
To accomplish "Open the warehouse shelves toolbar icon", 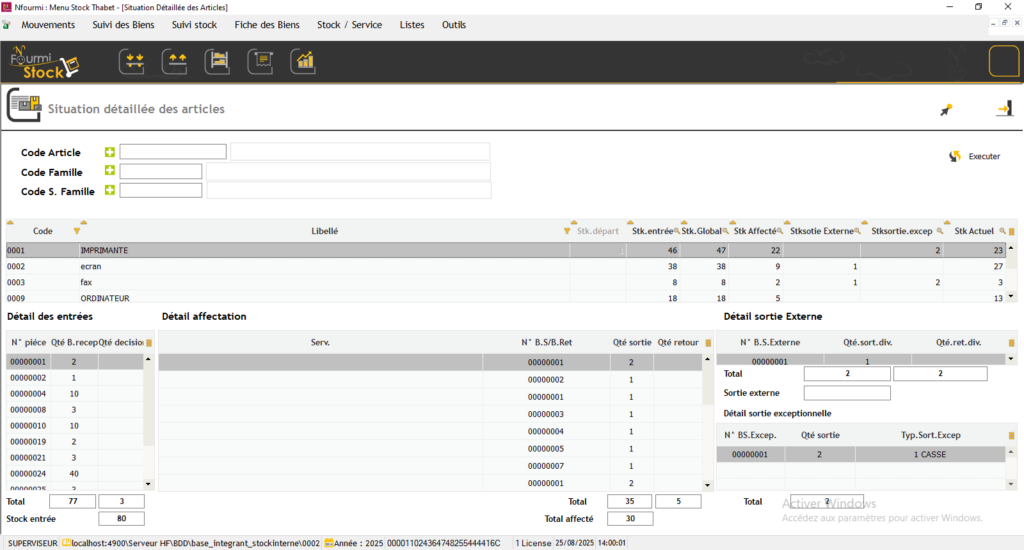I will click(x=218, y=62).
